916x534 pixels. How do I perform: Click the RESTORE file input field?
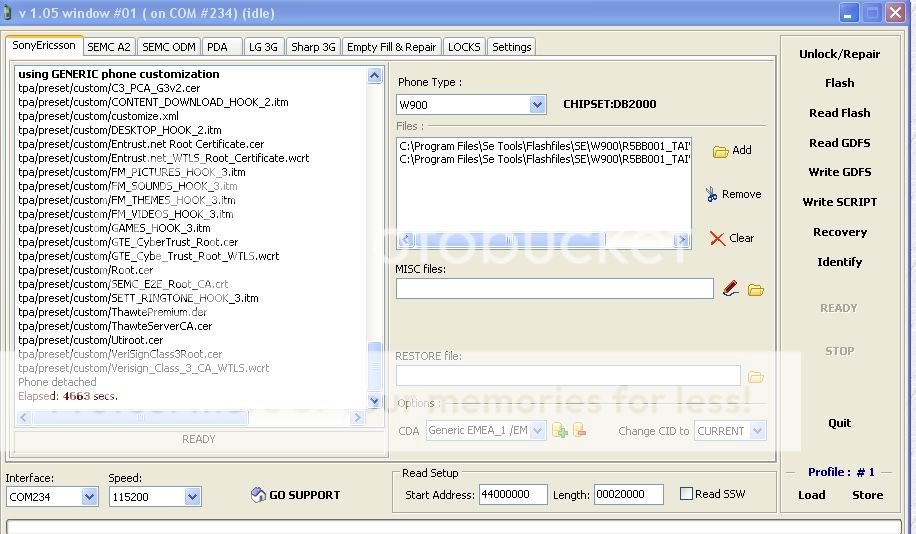point(568,376)
